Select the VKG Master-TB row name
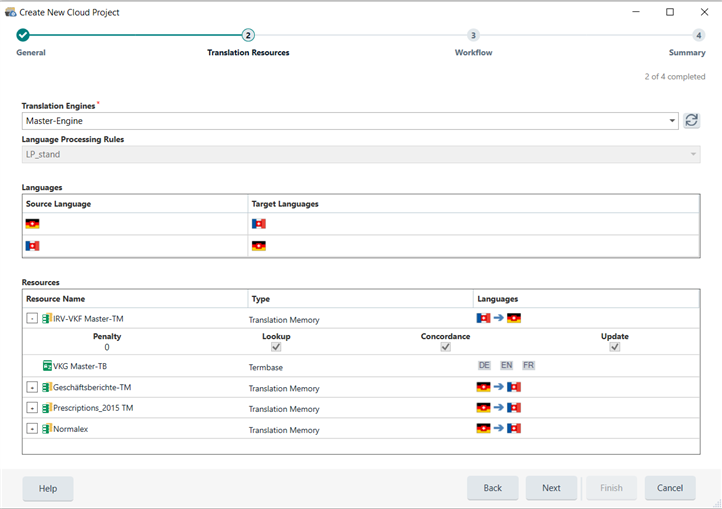 click(x=80, y=366)
